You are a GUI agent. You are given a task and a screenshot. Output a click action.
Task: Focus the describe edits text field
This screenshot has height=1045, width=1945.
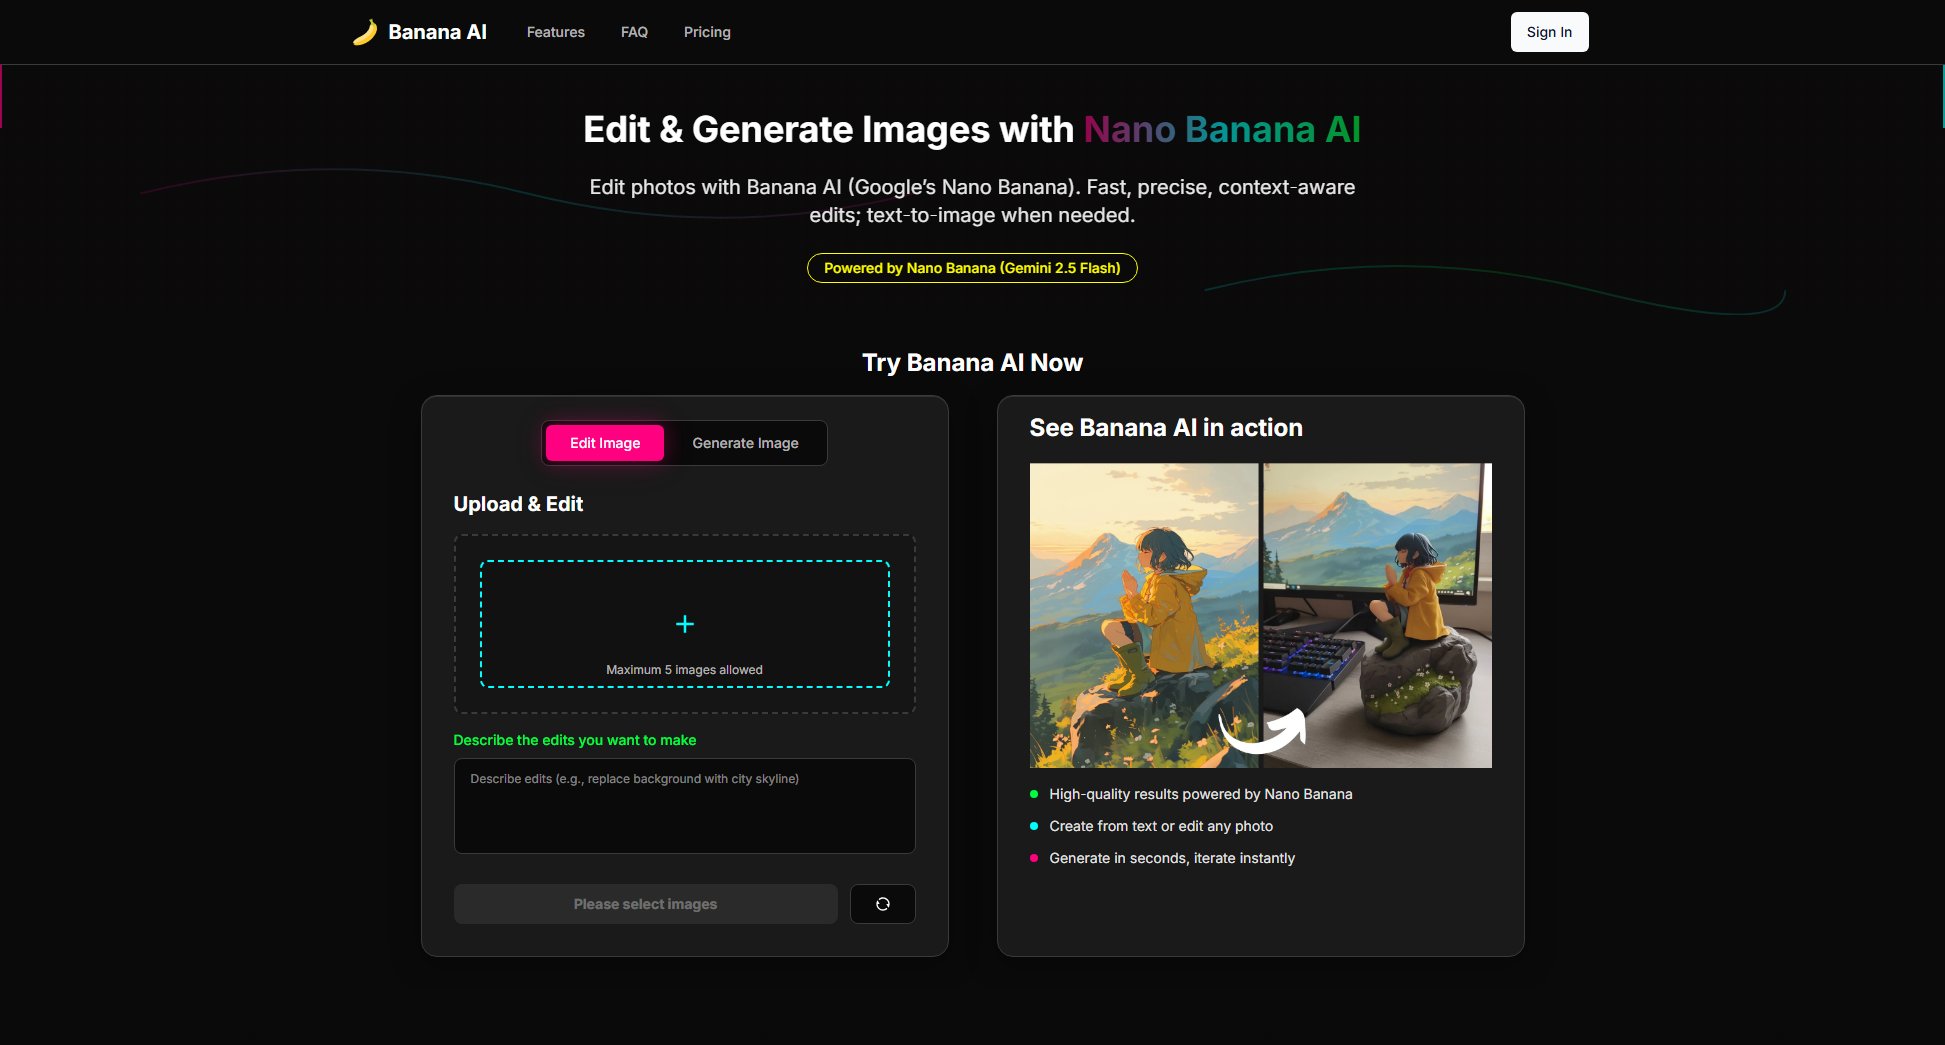coord(685,806)
